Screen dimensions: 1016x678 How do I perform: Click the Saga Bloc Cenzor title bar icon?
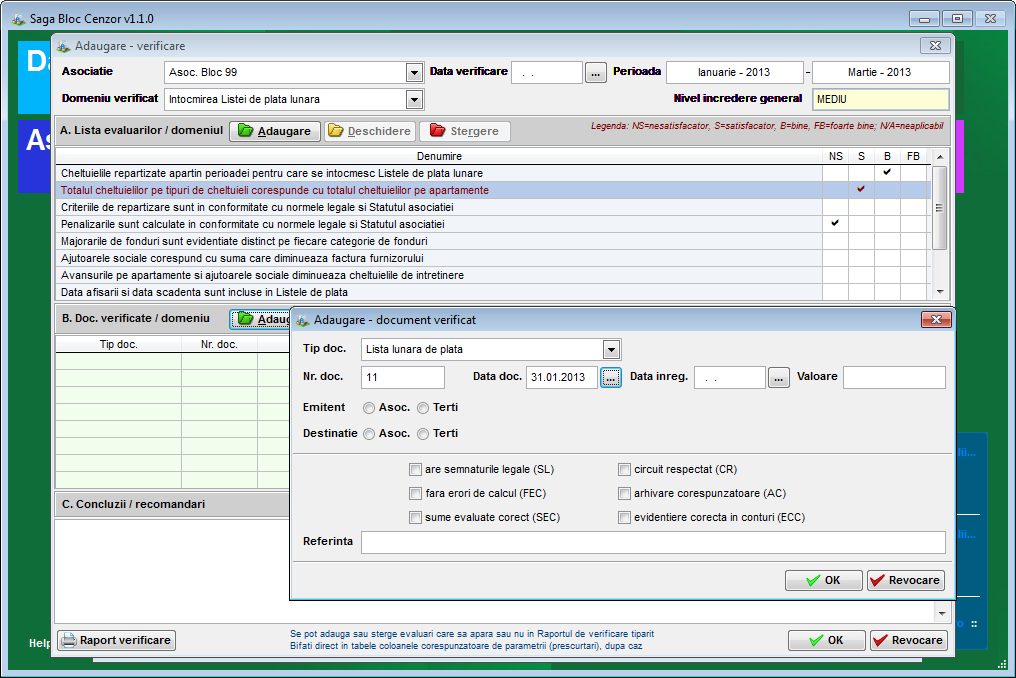point(18,19)
